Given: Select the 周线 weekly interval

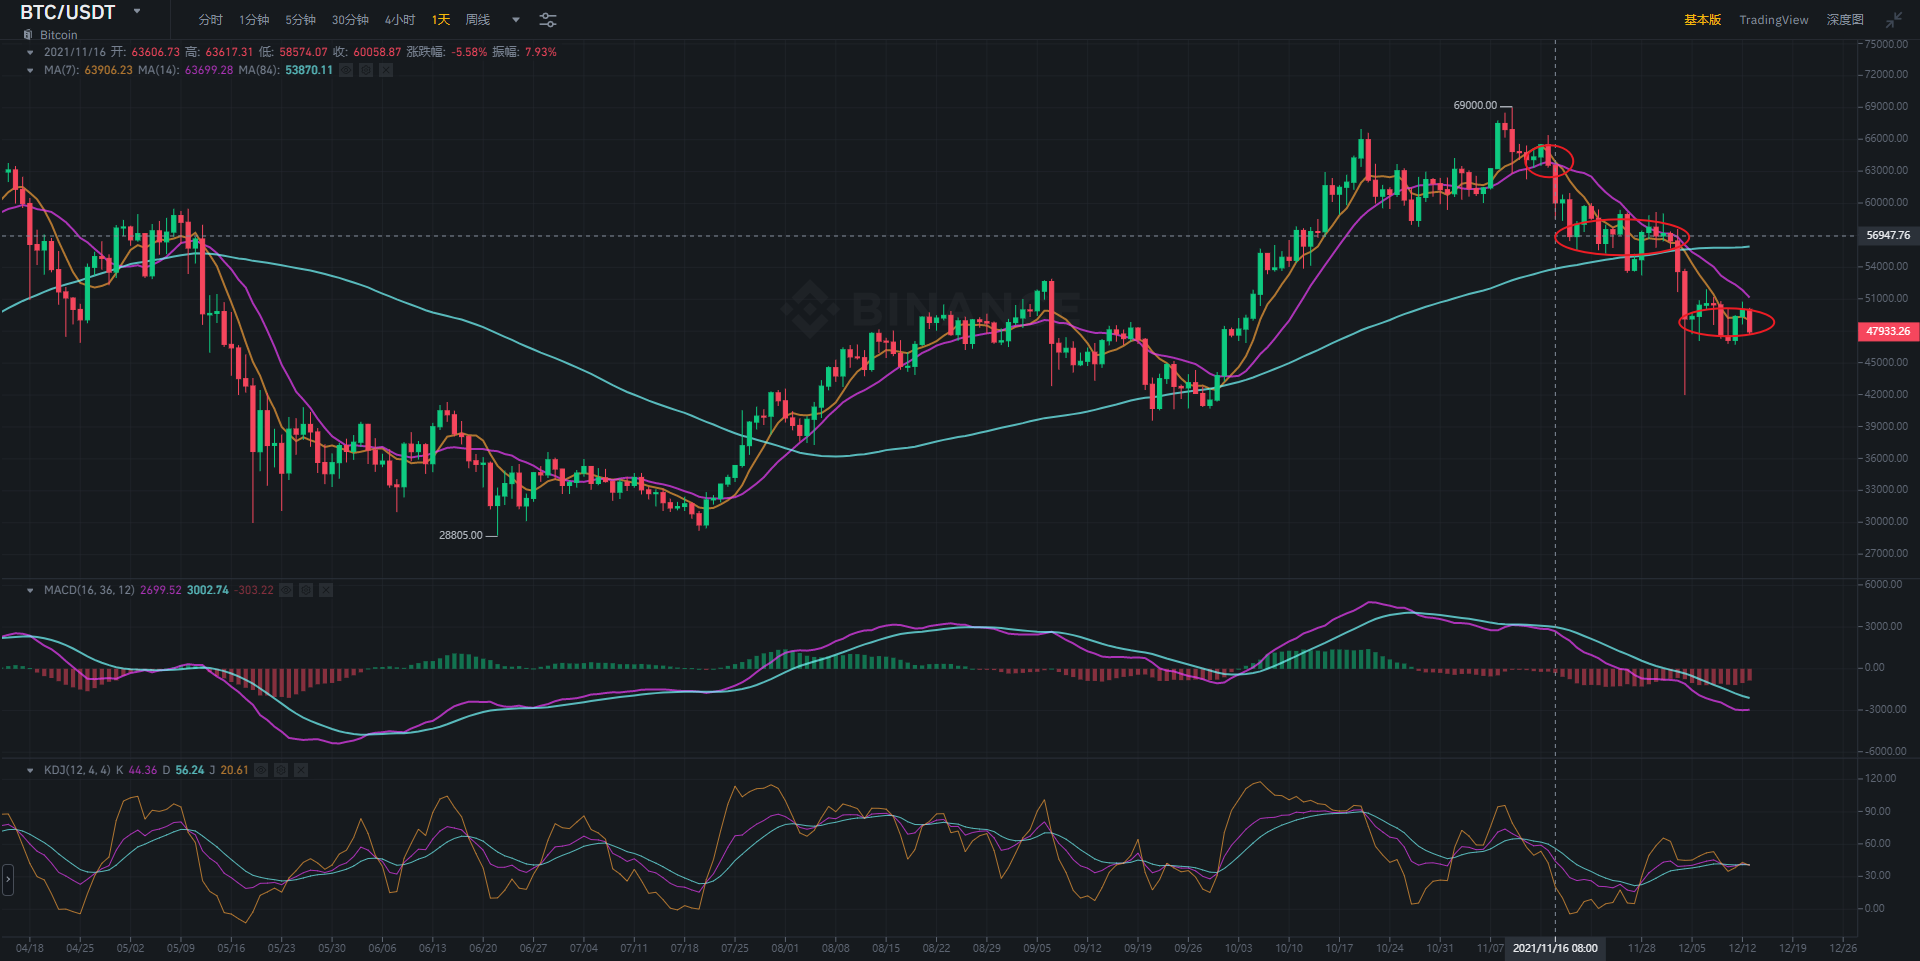Looking at the screenshot, I should pos(478,20).
